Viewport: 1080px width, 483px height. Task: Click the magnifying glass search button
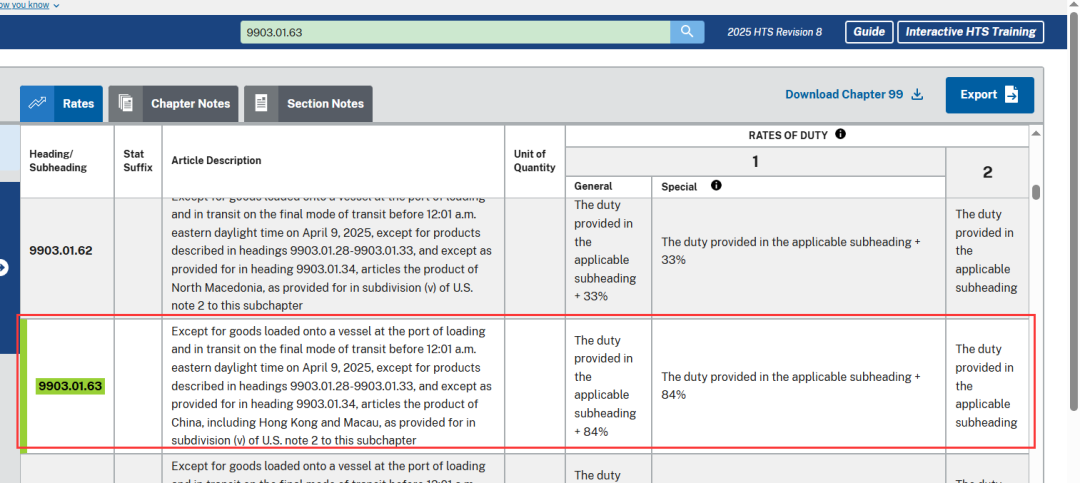(x=687, y=32)
